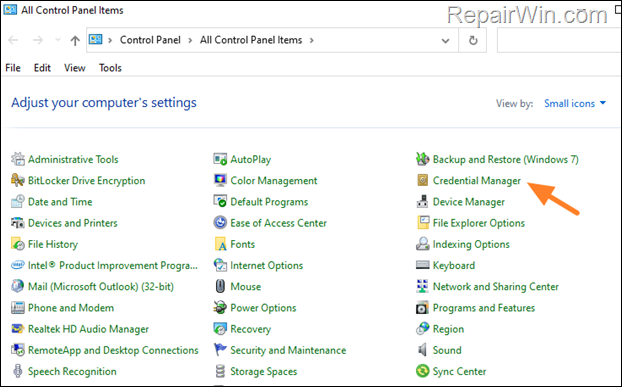Open the View menu
622x387 pixels.
click(75, 68)
